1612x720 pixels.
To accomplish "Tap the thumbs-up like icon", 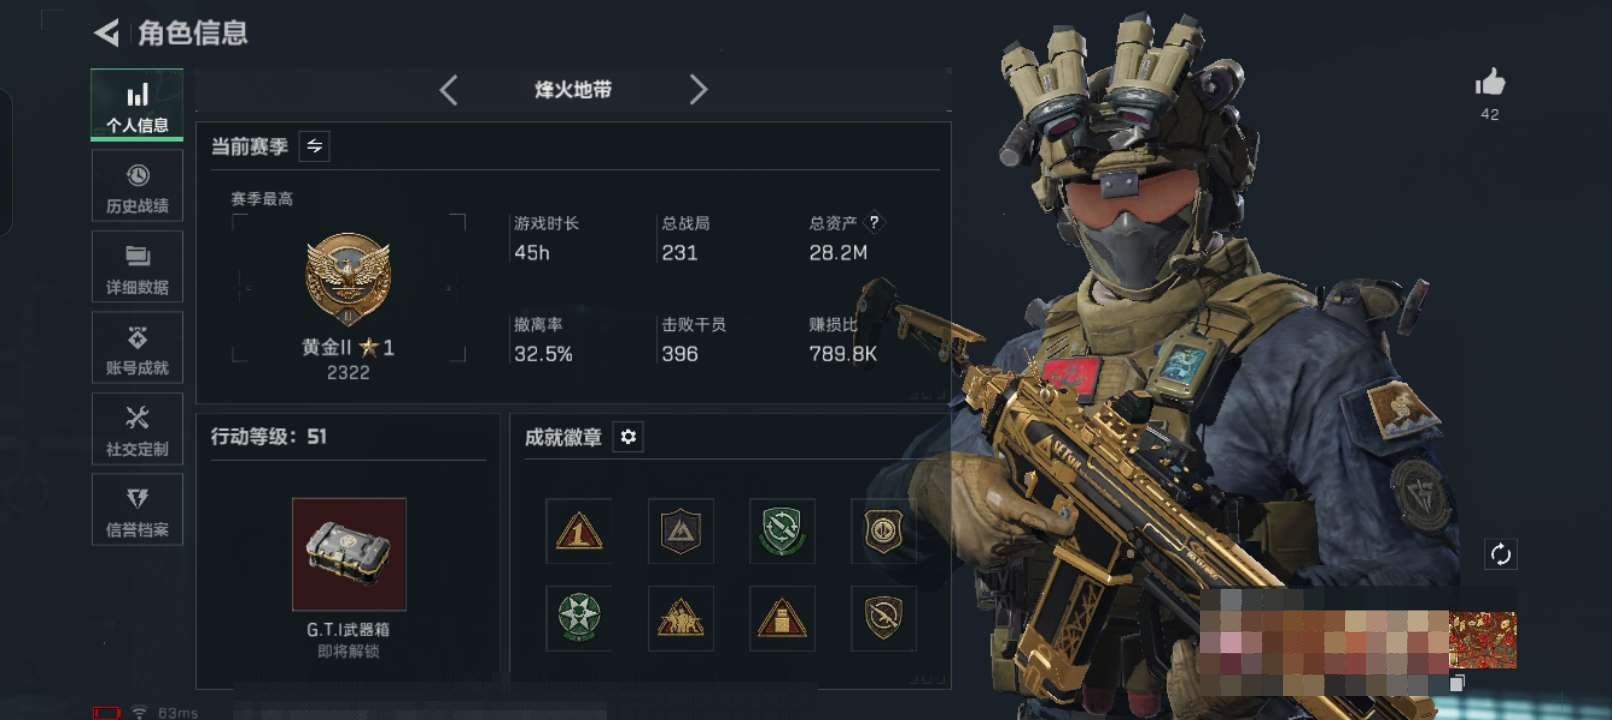I will 1490,82.
